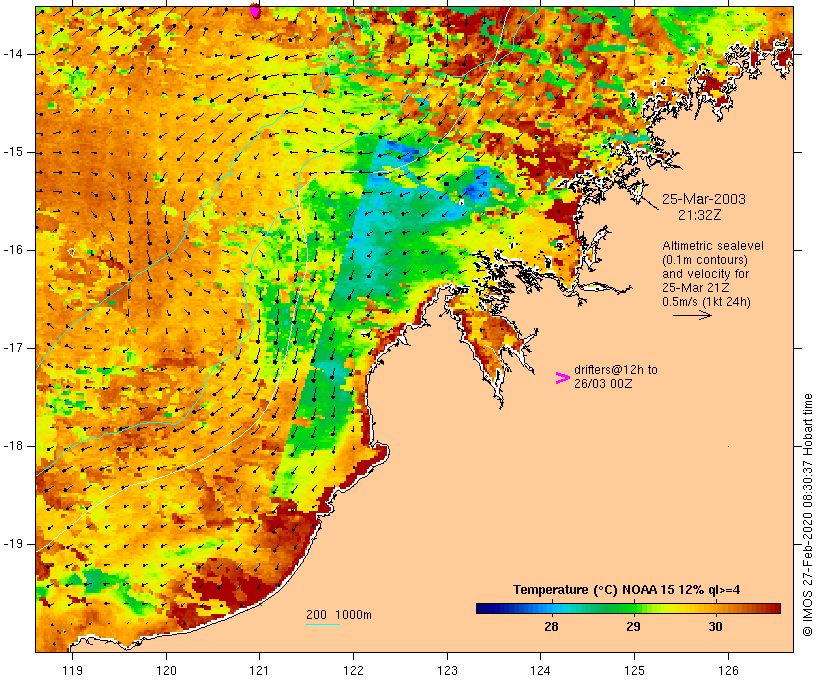Click the IMOS copyright timestamp text
820x680 pixels.
click(807, 515)
